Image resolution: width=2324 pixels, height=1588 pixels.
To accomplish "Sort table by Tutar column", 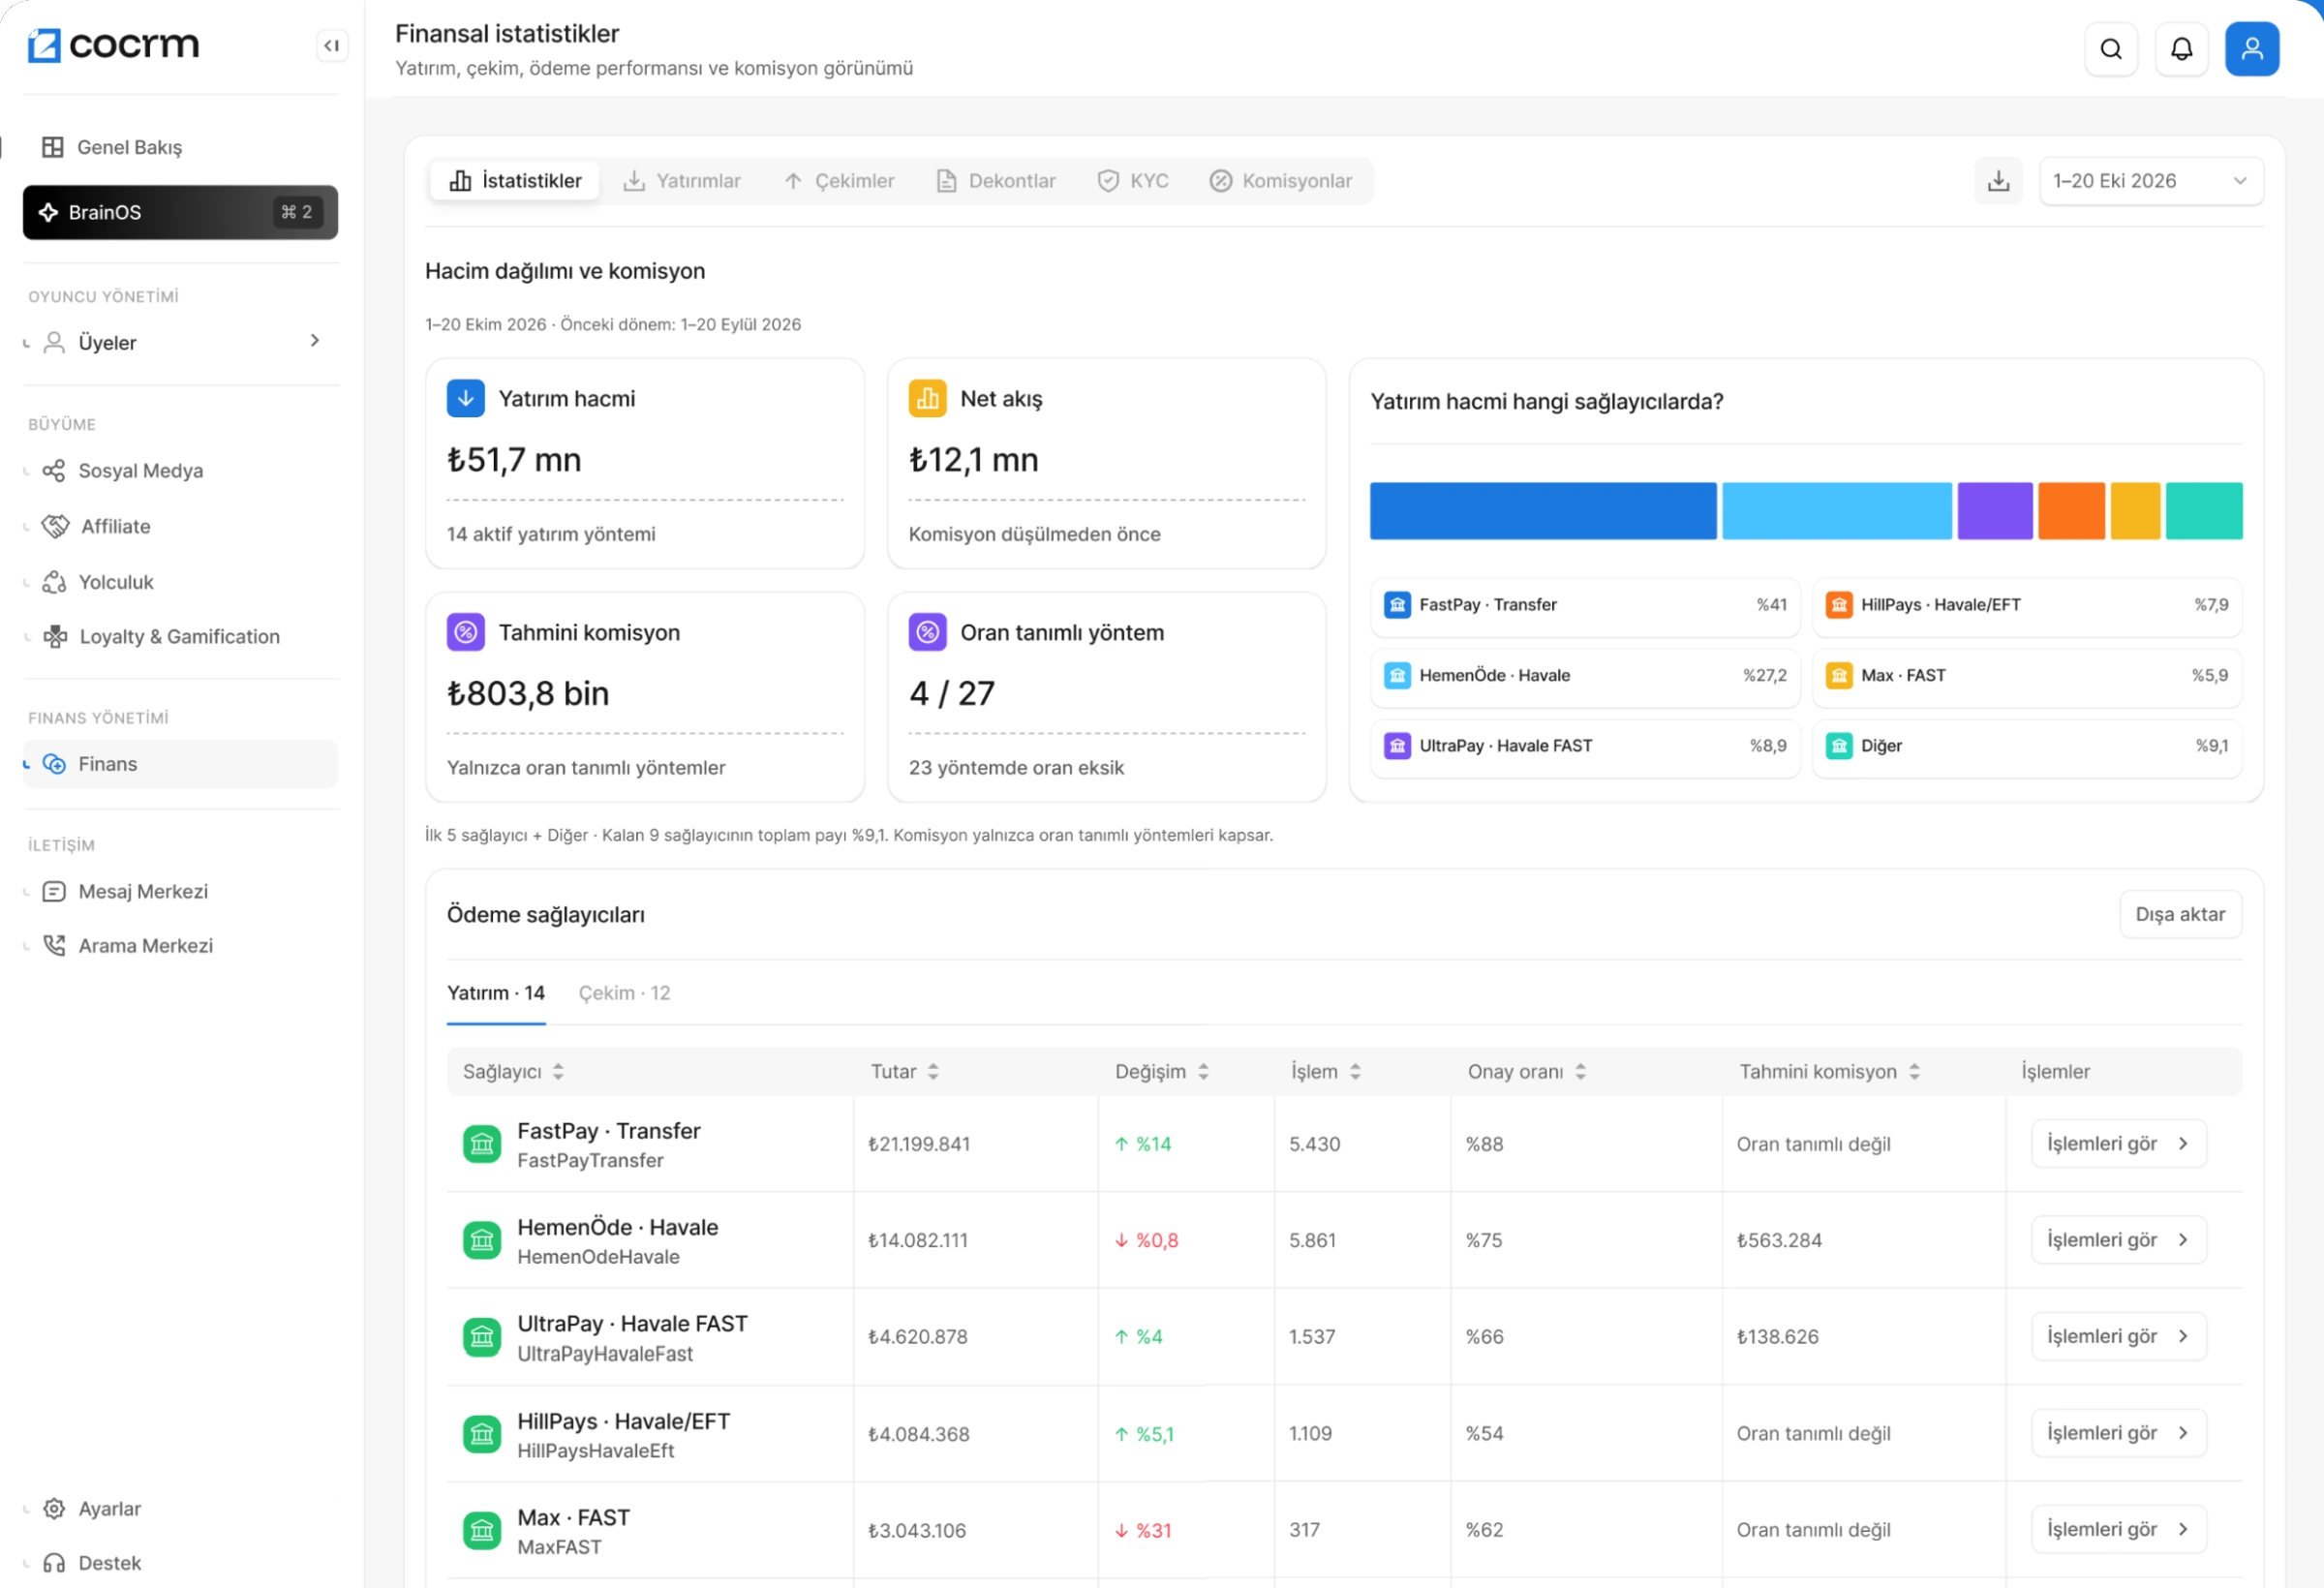I will tap(904, 1072).
